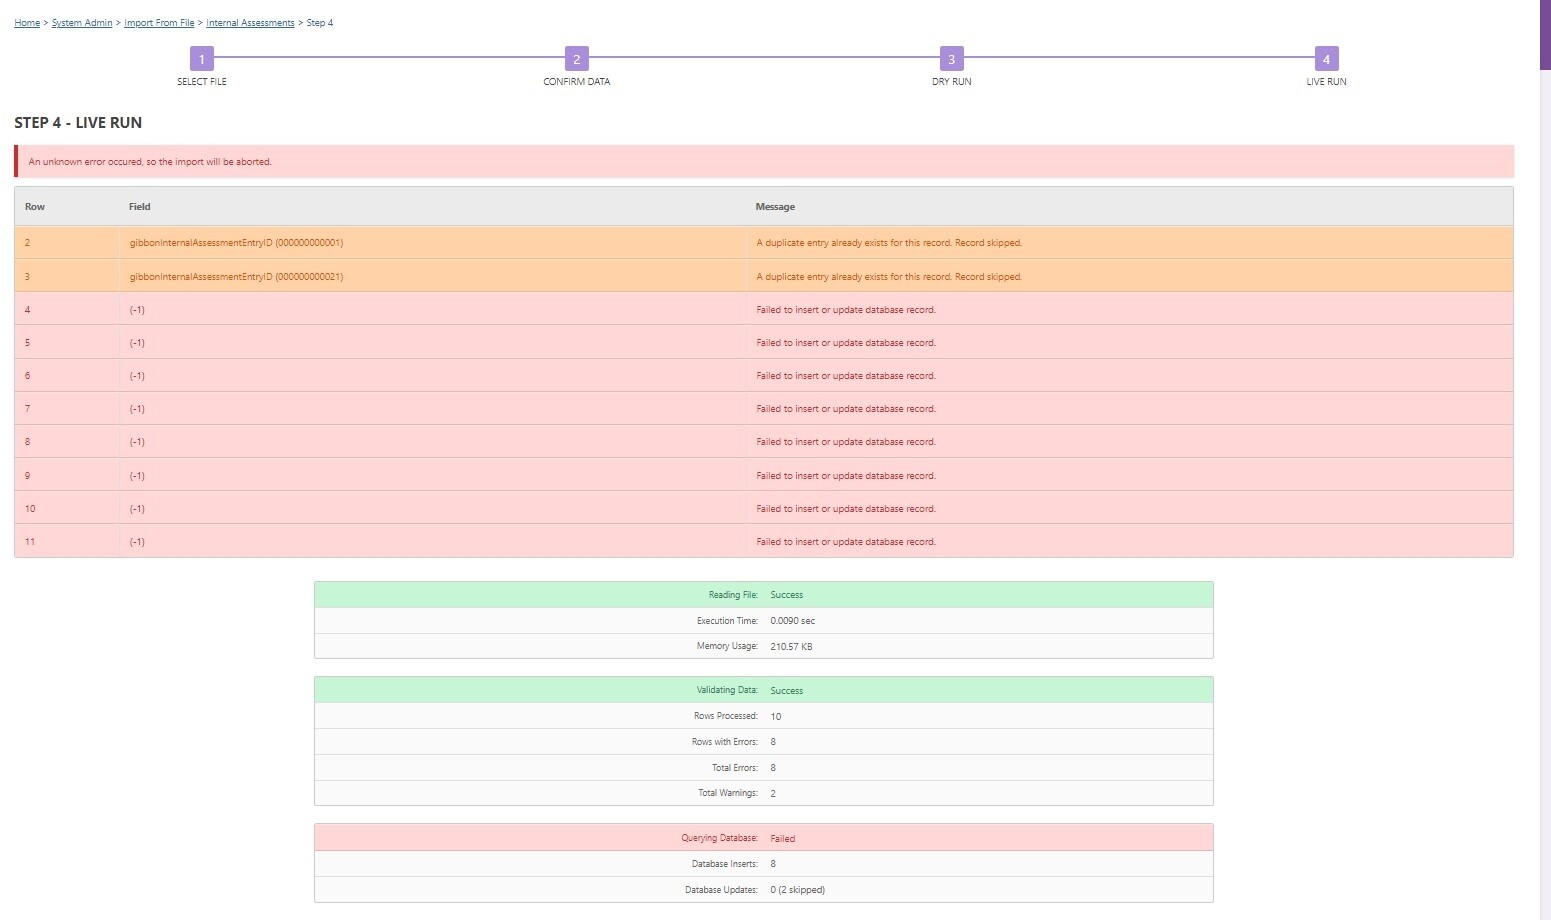
Task: Click the Validating Data Success status row
Action: [x=764, y=690]
